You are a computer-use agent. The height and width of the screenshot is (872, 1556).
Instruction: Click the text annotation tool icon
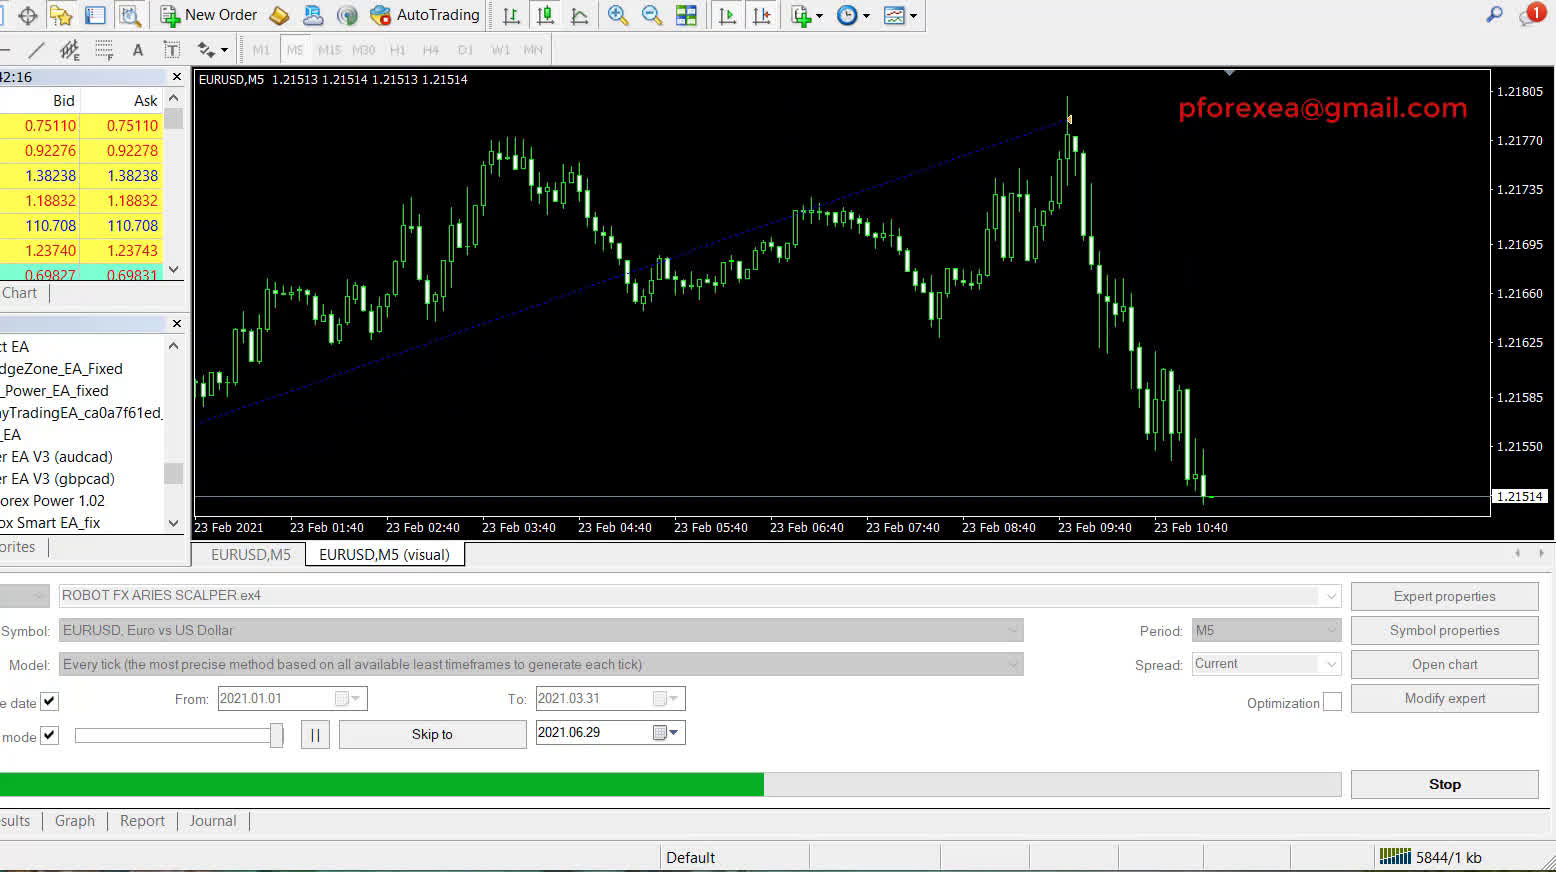click(x=138, y=49)
